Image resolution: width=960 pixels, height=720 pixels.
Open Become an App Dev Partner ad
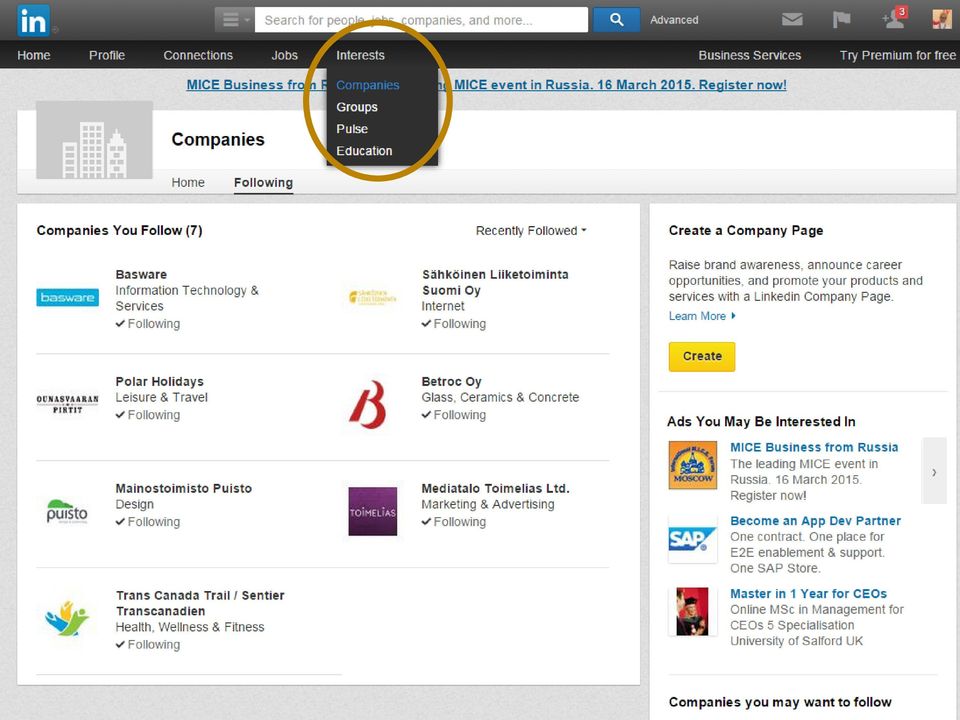[815, 521]
